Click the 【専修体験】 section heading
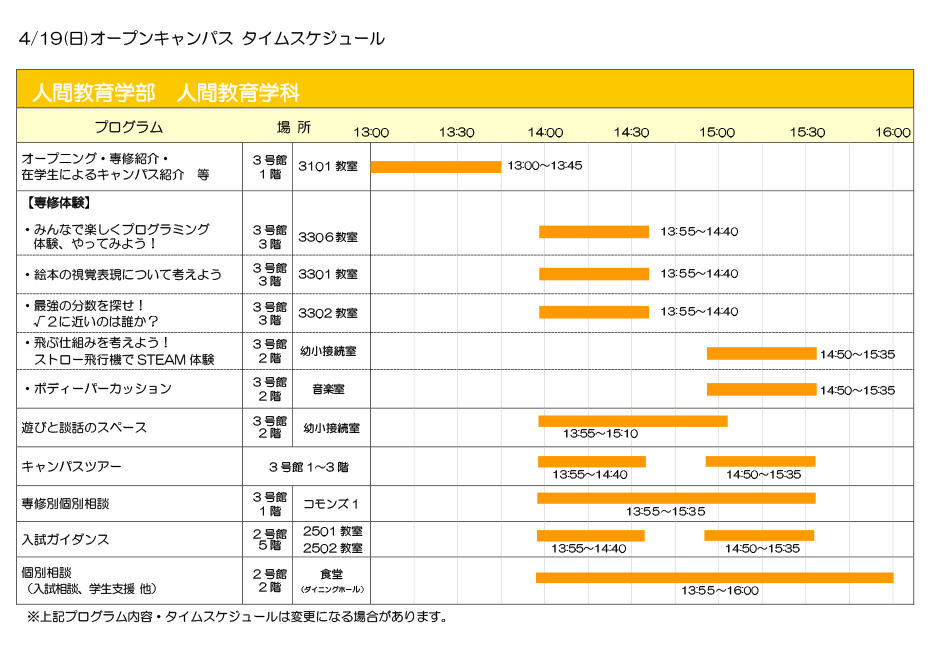This screenshot has width=930, height=653. [x=56, y=203]
